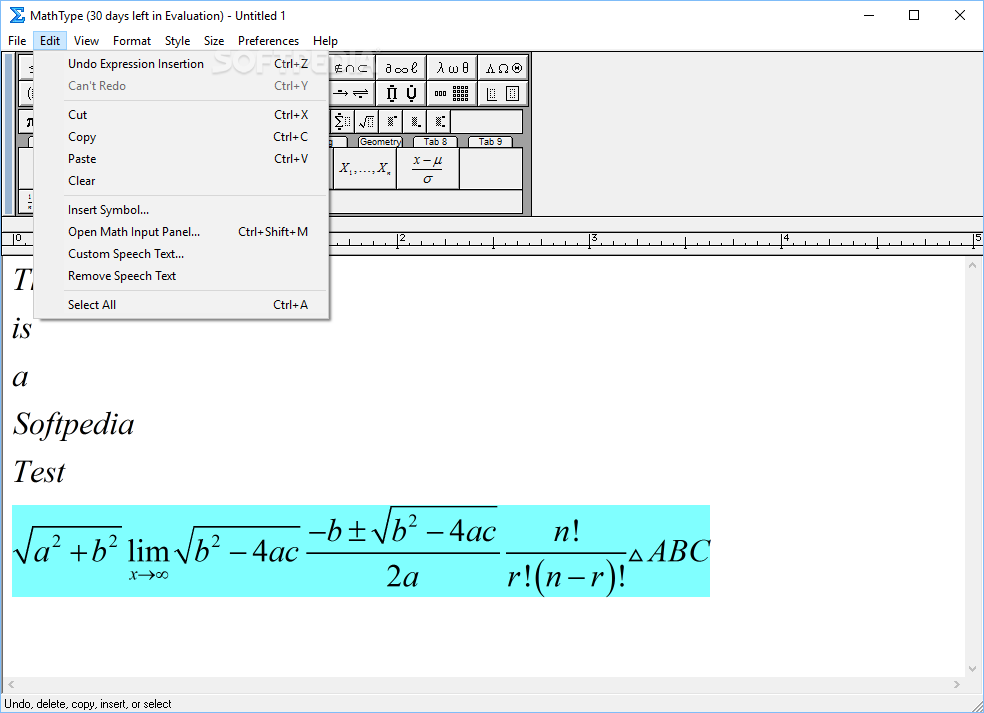Select Paste from the Edit menu

click(182, 159)
